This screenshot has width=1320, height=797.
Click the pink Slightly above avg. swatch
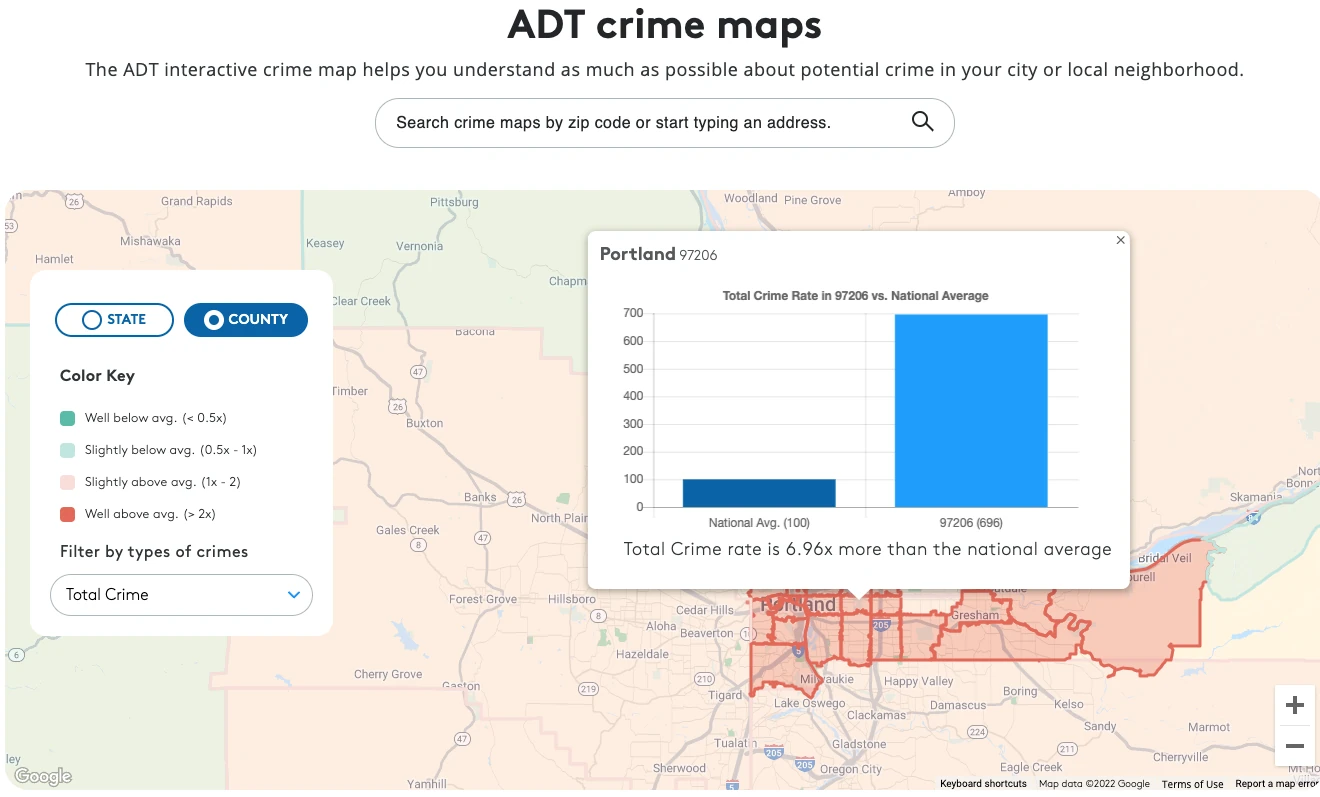coord(68,482)
